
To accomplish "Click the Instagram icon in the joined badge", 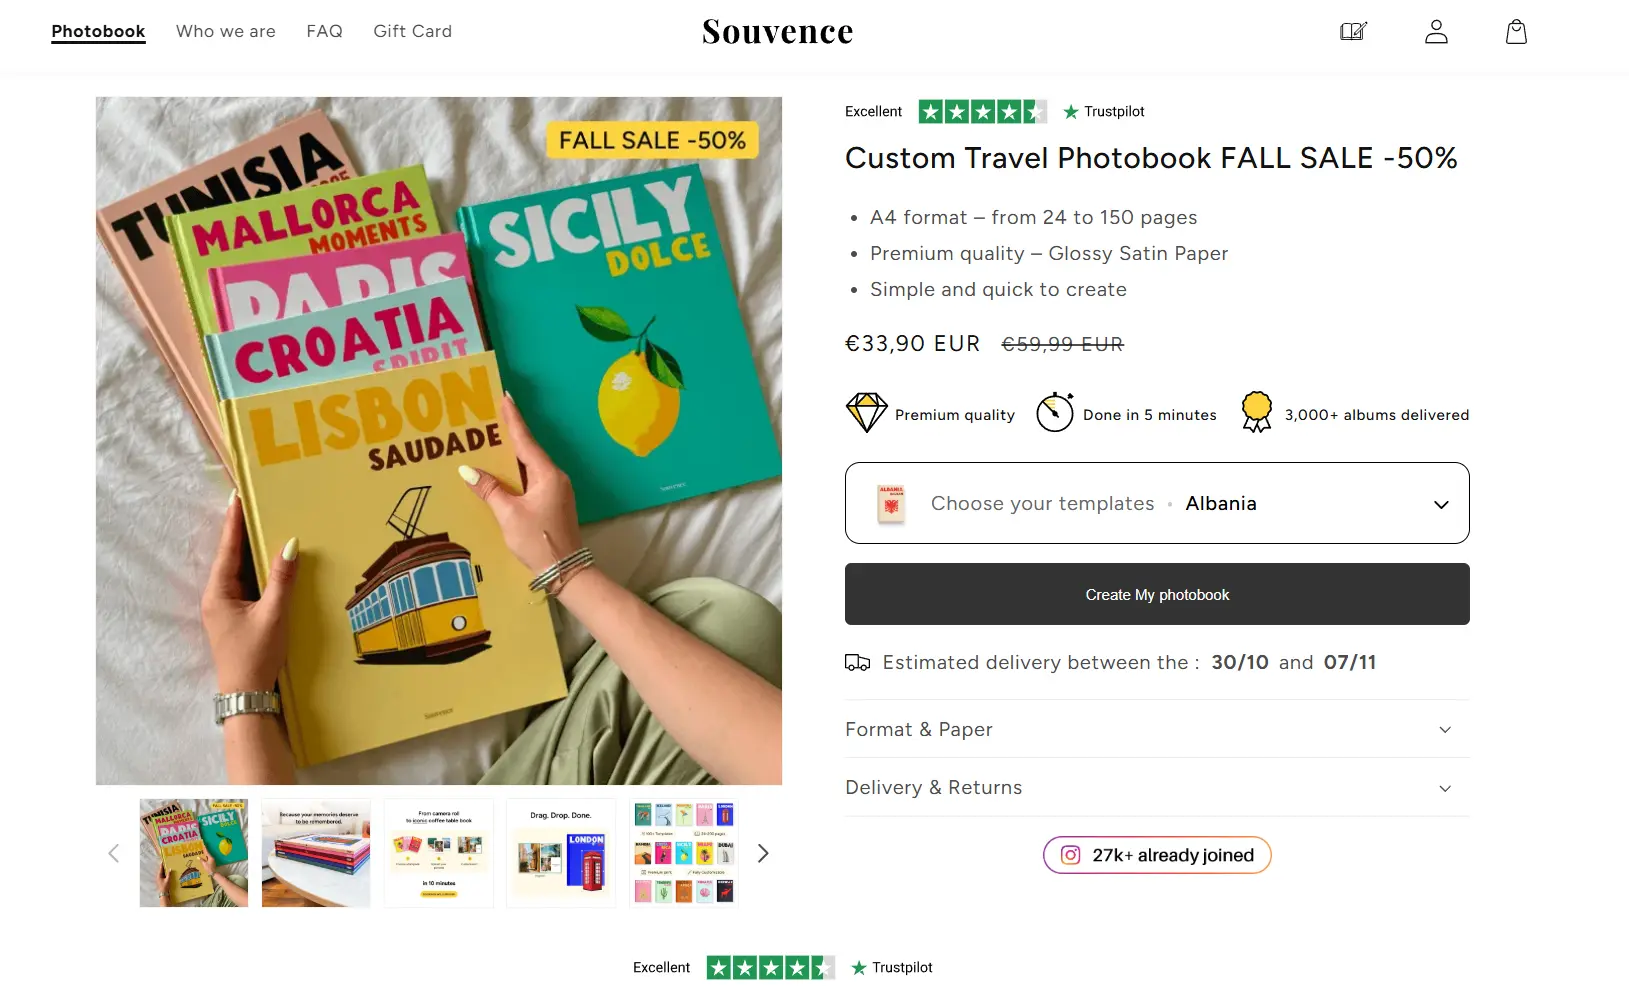I will click(x=1070, y=855).
